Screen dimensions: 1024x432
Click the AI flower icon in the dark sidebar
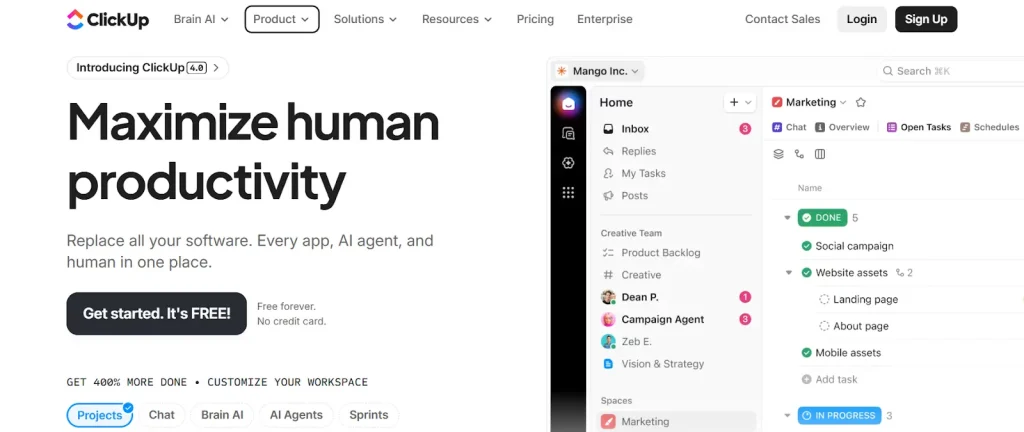tap(568, 163)
